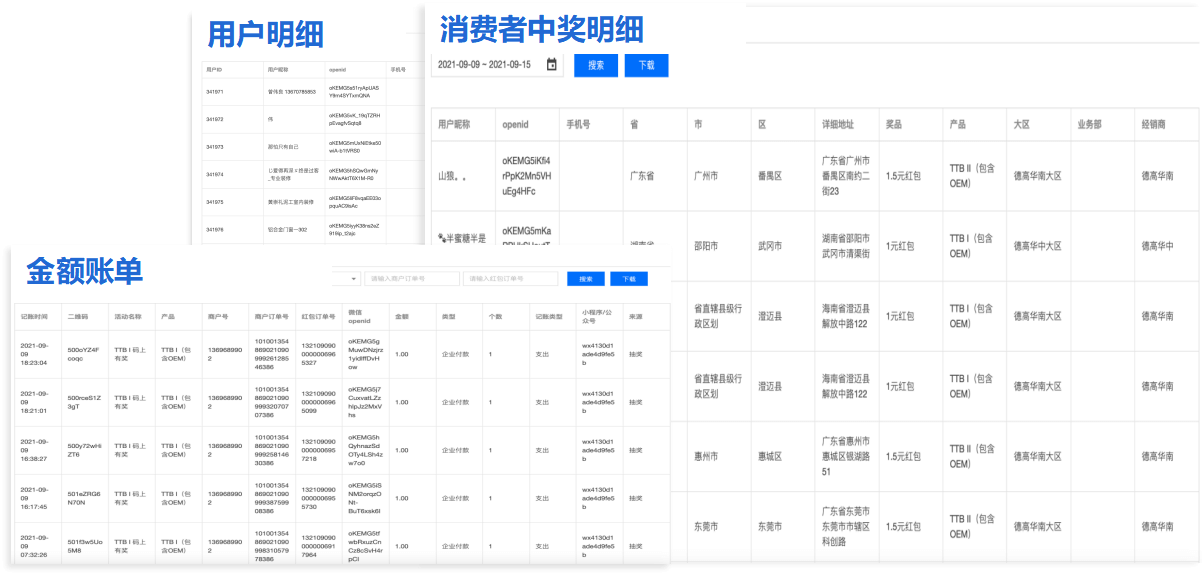This screenshot has width=1203, height=575.
Task: Click QR code cell 500oYZ4Fcoqc
Action: click(82, 353)
